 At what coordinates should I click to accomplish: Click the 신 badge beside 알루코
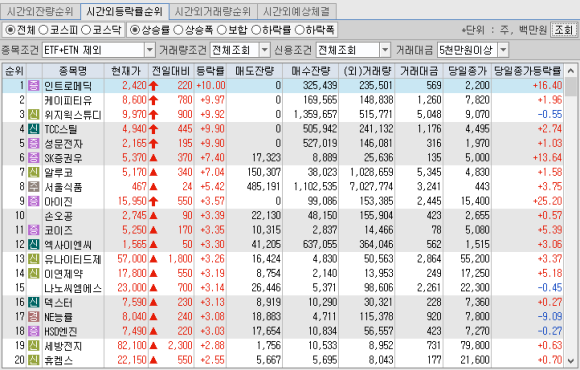click(x=33, y=172)
